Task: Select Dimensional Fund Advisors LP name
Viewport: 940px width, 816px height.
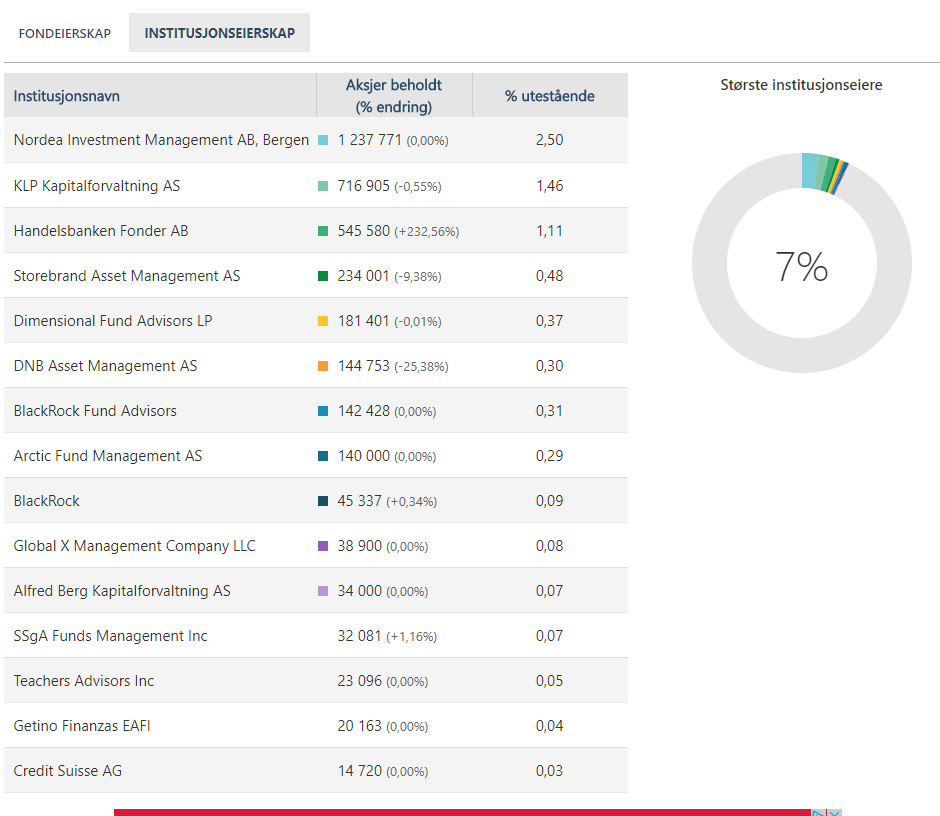Action: [x=113, y=321]
